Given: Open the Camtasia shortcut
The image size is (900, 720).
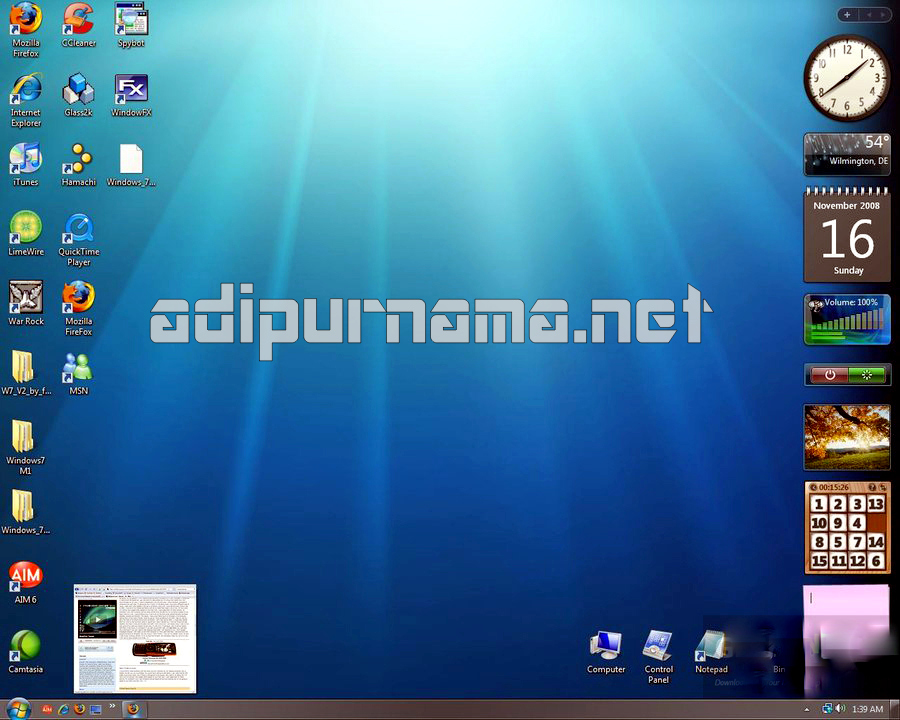Looking at the screenshot, I should coord(25,652).
